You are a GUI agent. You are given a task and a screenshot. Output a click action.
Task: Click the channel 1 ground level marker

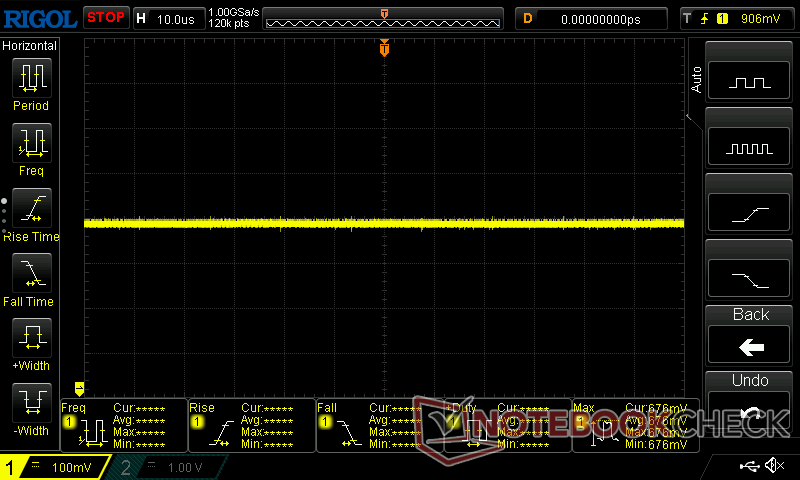point(79,389)
